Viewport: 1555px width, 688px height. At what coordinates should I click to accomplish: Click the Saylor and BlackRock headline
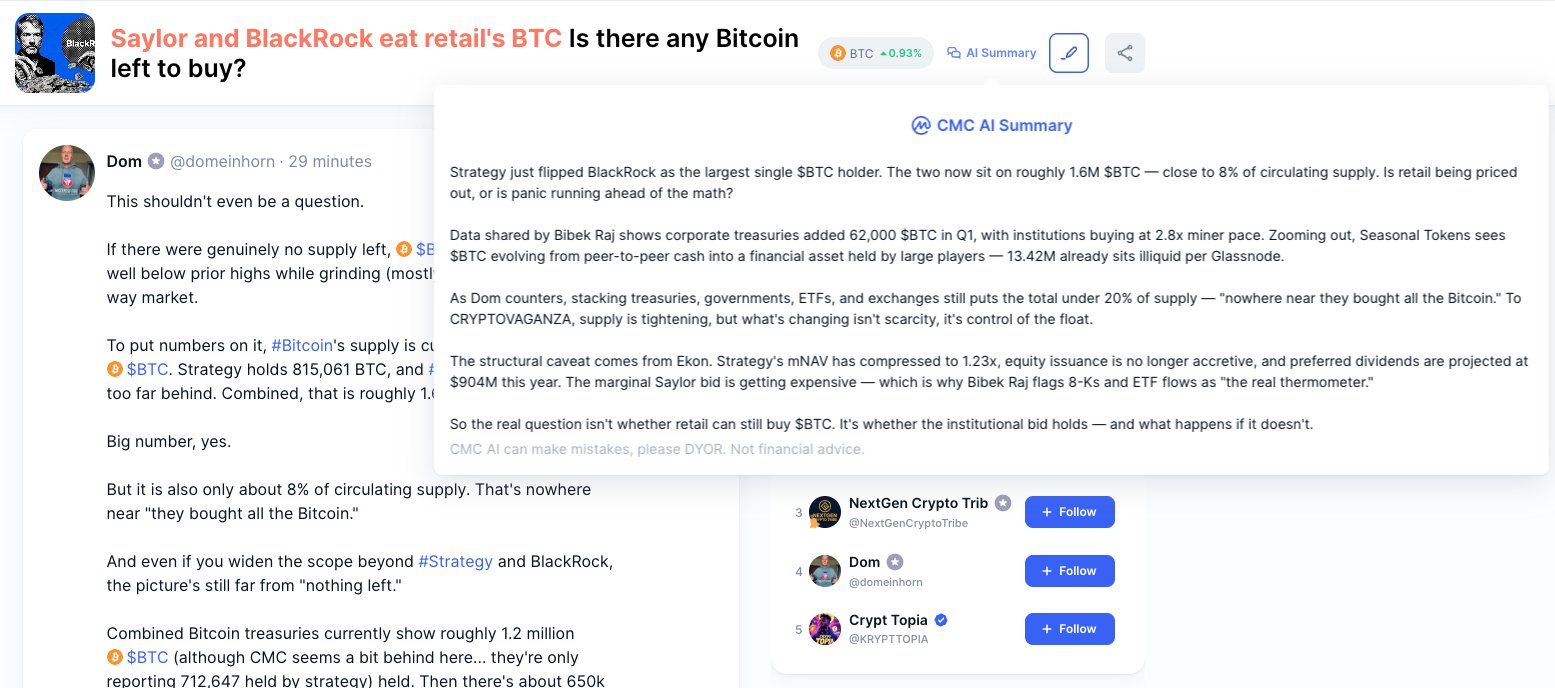tap(336, 39)
